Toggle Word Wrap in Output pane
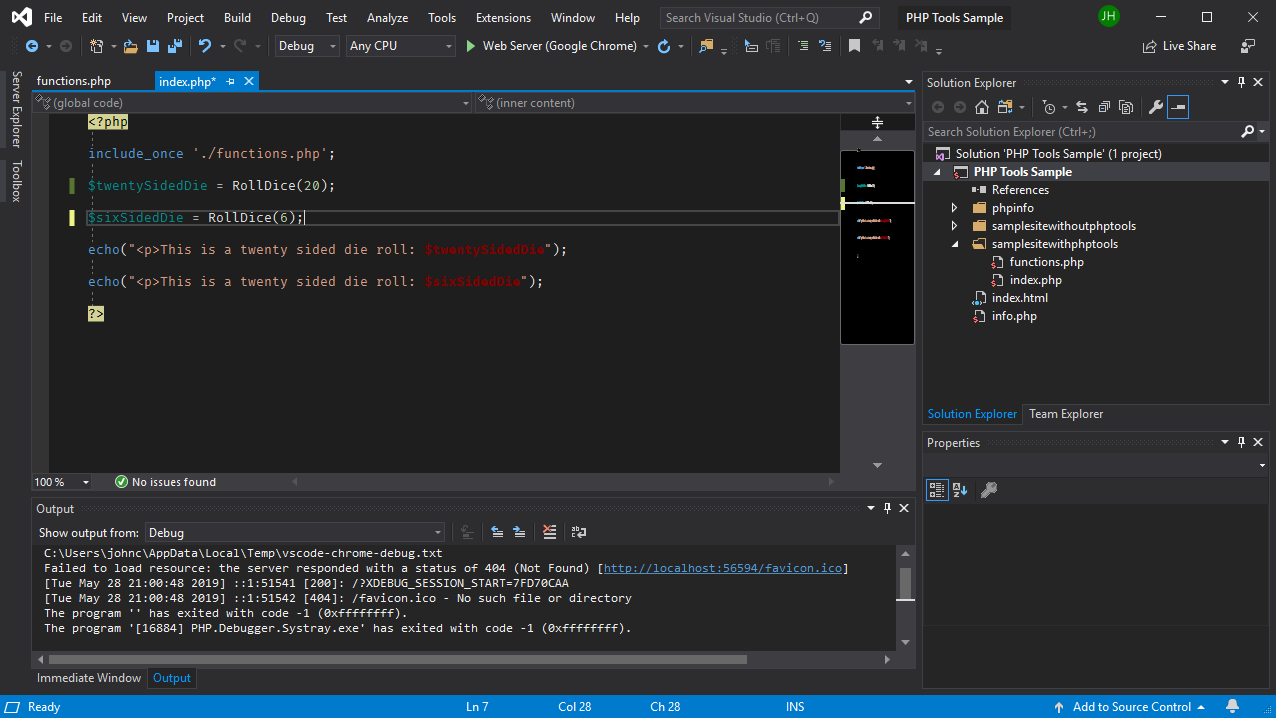 [x=578, y=533]
